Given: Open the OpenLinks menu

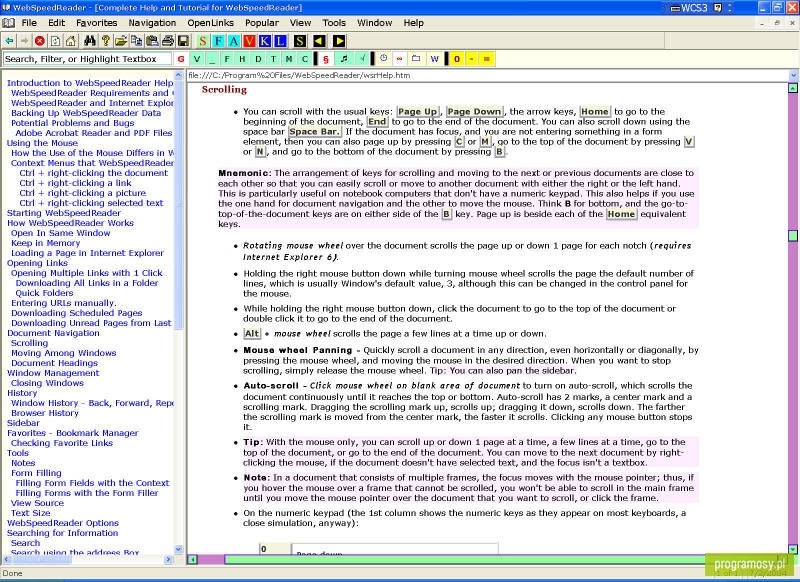Looking at the screenshot, I should click(x=210, y=23).
